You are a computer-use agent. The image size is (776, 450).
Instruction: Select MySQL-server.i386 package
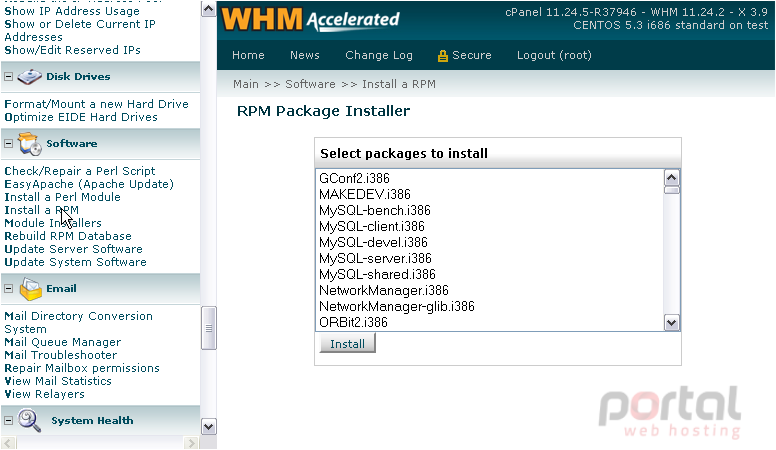(375, 258)
